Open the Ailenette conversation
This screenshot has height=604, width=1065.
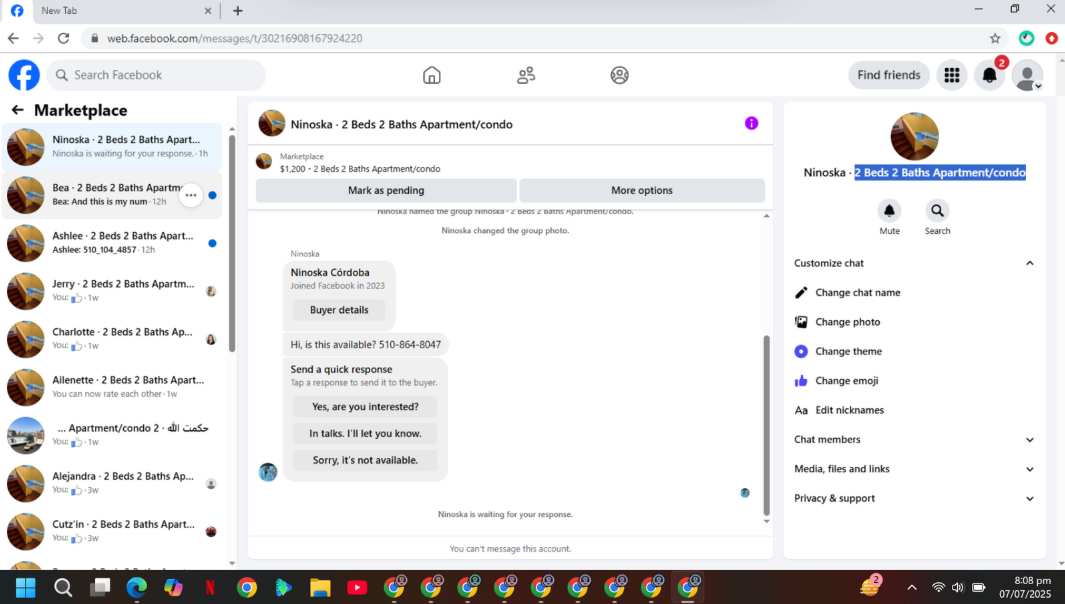[112, 387]
